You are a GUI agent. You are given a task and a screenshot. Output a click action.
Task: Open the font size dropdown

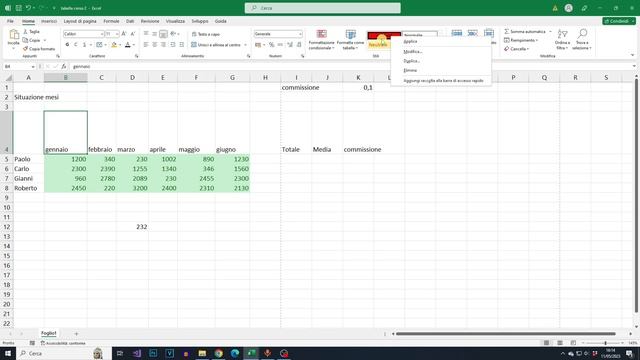tap(117, 34)
